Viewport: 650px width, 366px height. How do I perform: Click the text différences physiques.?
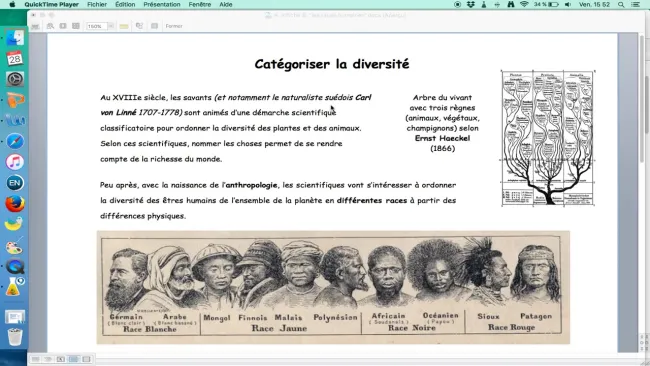point(143,216)
